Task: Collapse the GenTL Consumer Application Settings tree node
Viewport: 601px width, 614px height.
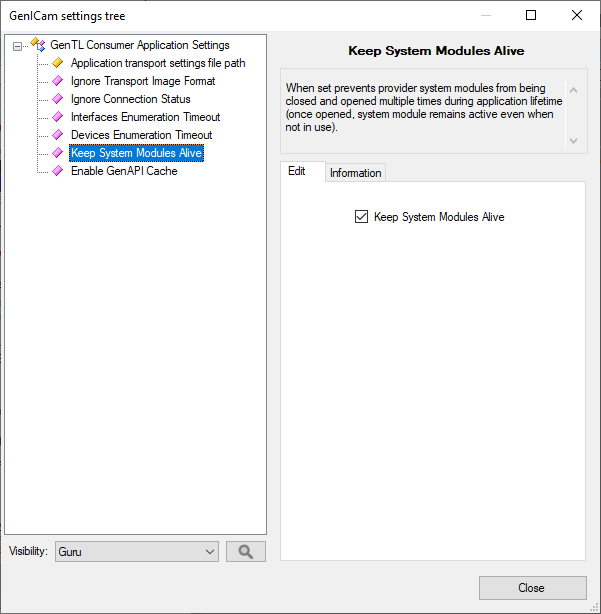Action: pyautogui.click(x=17, y=46)
